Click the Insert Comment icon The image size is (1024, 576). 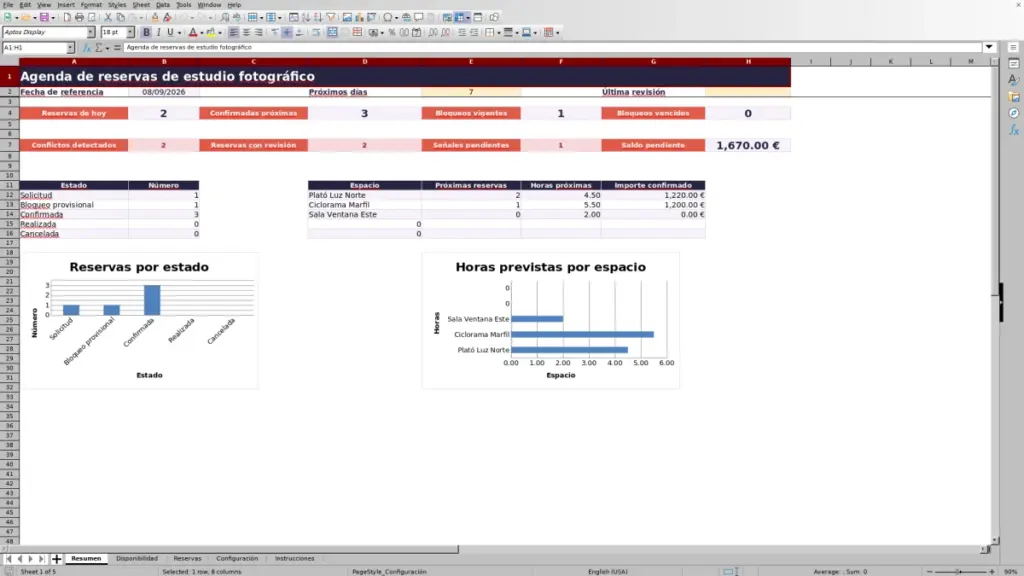(x=419, y=18)
